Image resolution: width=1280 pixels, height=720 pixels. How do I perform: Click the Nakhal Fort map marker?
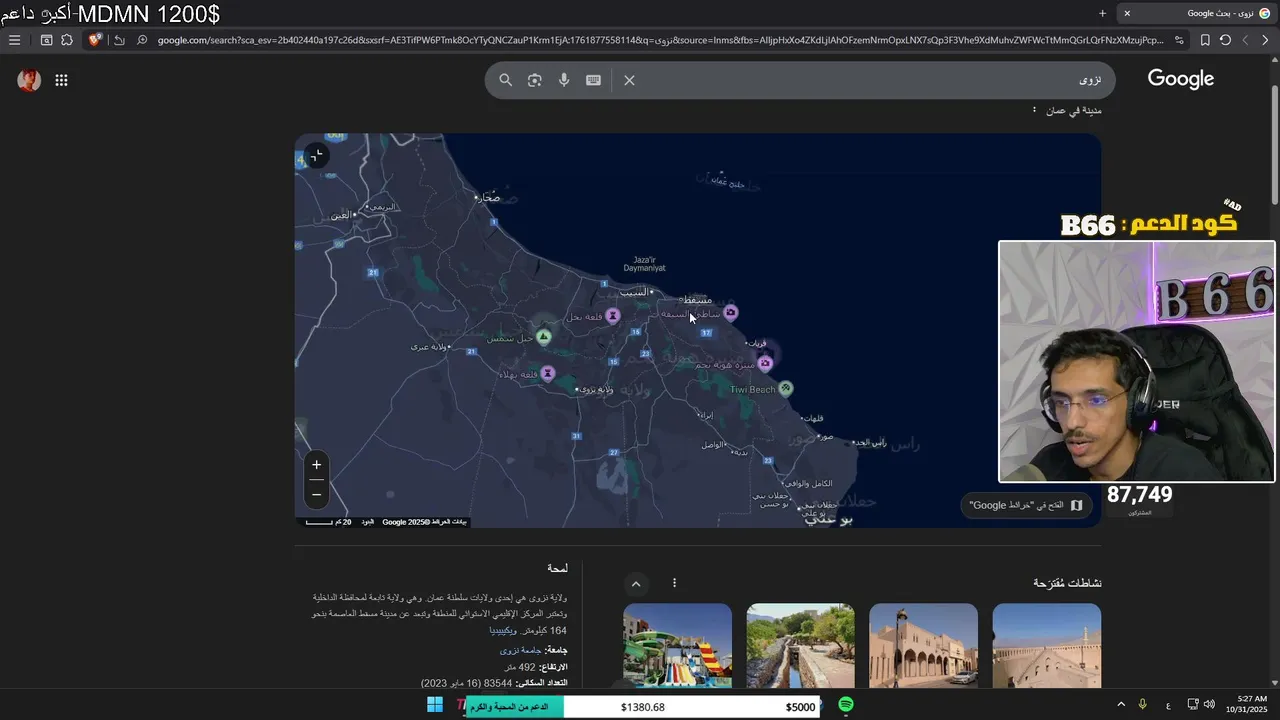(x=613, y=316)
